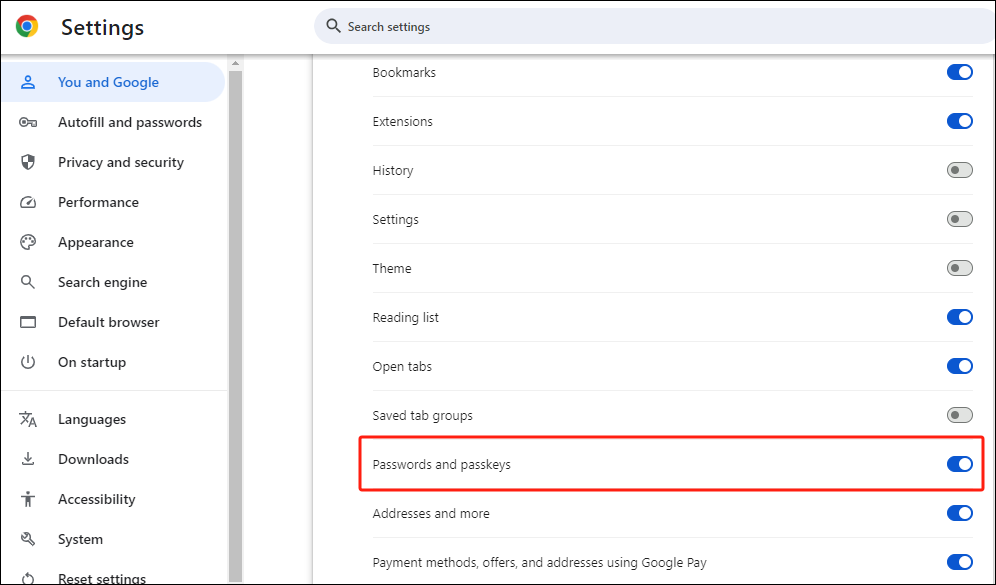Turn on the Theme sync toggle
The image size is (996, 585).
click(959, 268)
